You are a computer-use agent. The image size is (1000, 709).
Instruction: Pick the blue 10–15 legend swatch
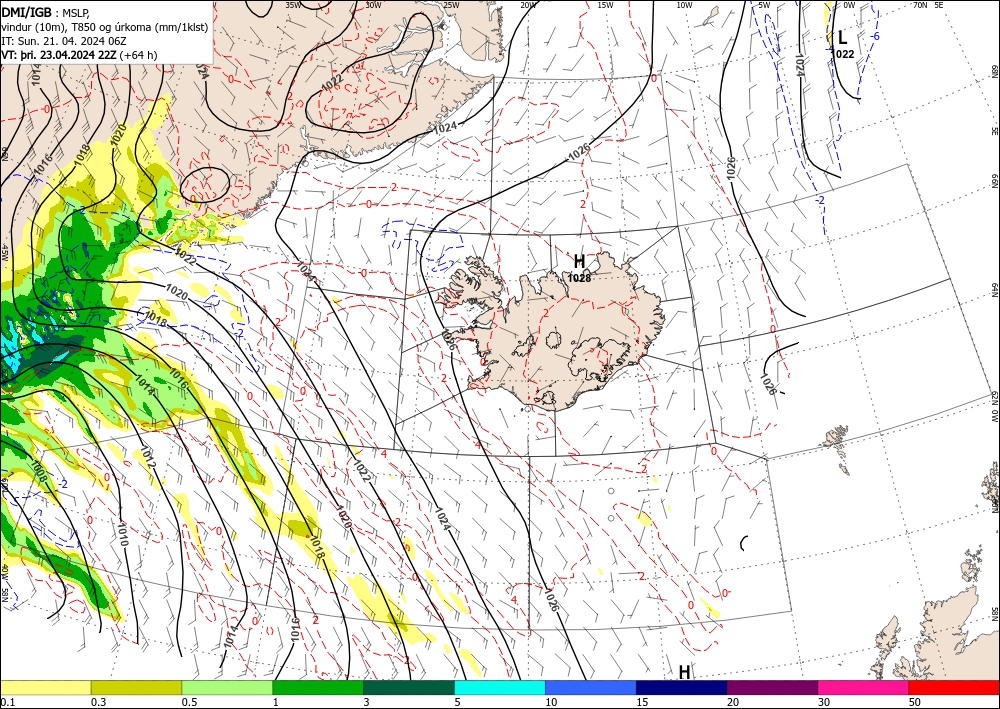pyautogui.click(x=591, y=687)
